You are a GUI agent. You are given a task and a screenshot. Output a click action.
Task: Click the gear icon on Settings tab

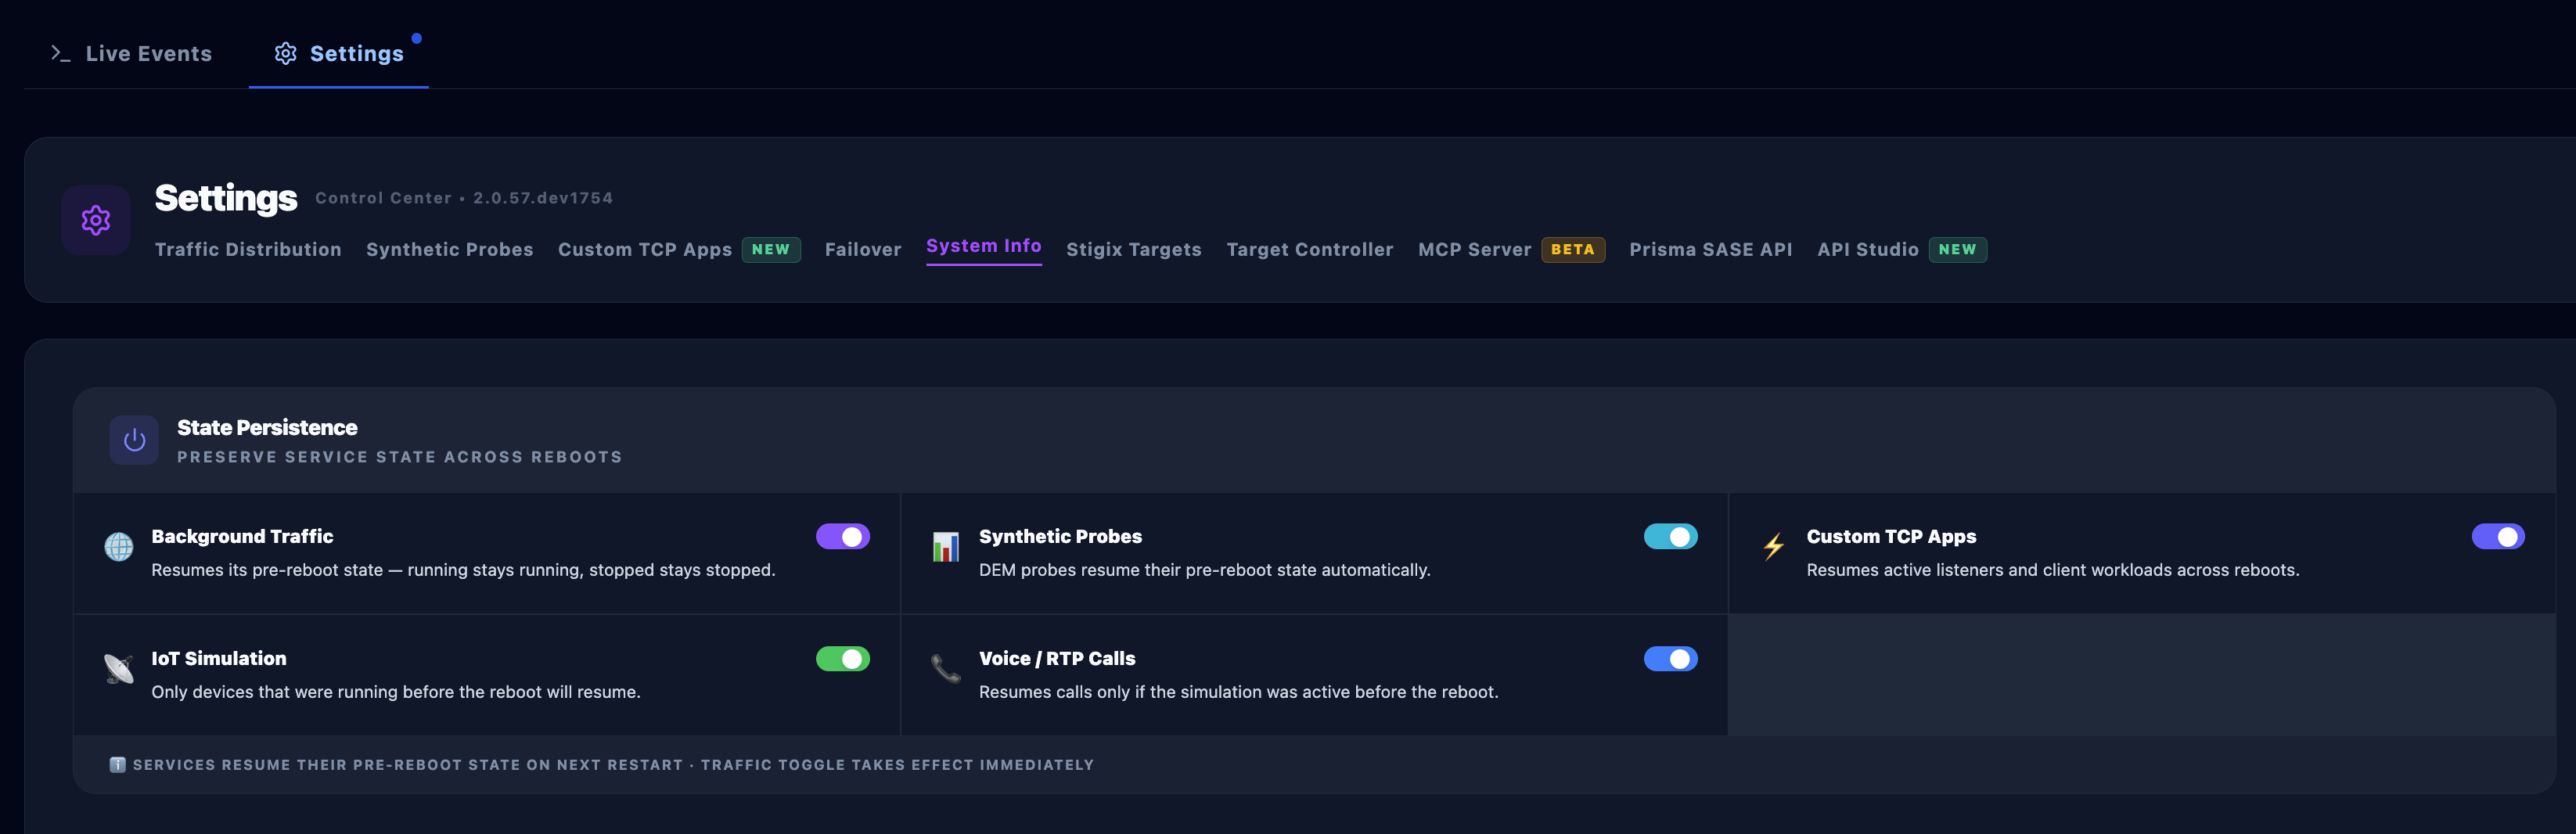pyautogui.click(x=286, y=54)
